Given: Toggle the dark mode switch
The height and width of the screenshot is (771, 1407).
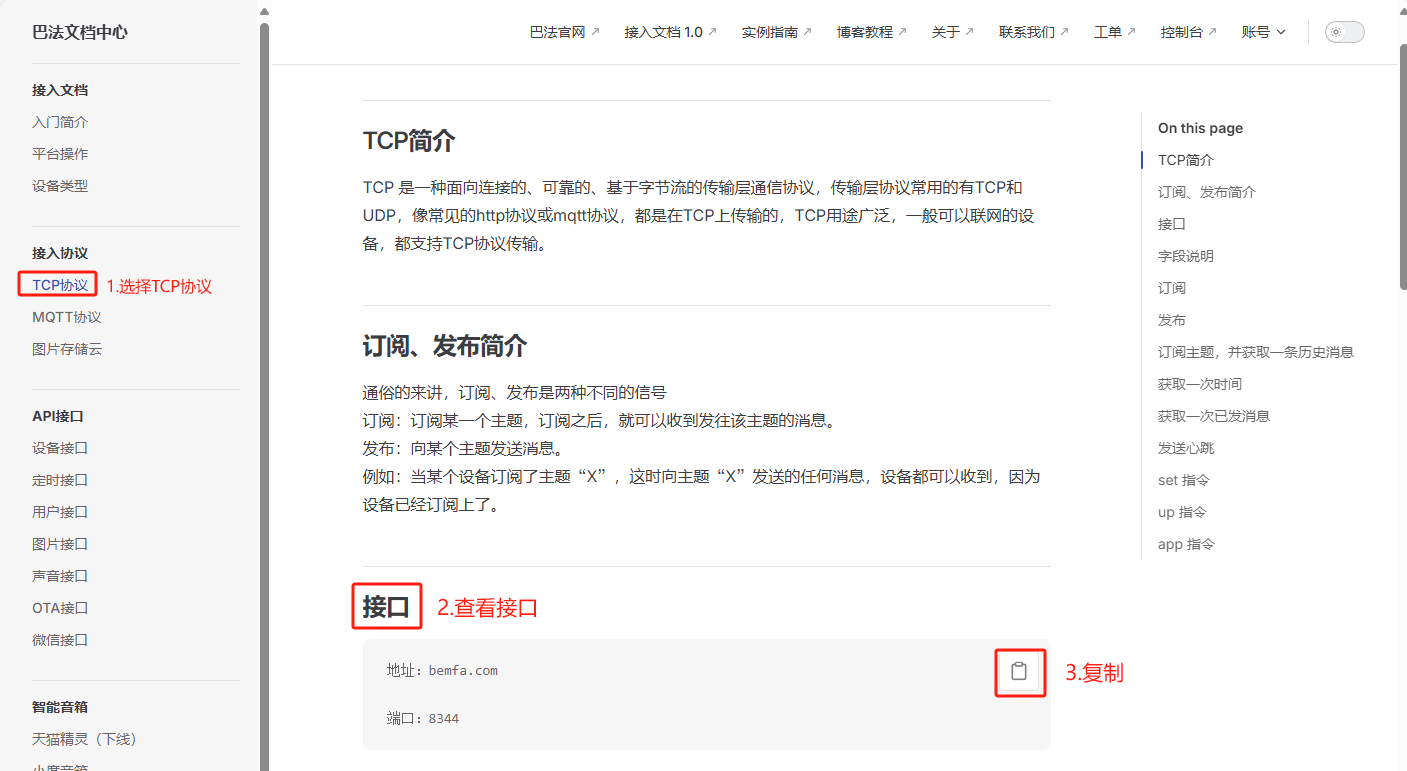Looking at the screenshot, I should pyautogui.click(x=1344, y=32).
